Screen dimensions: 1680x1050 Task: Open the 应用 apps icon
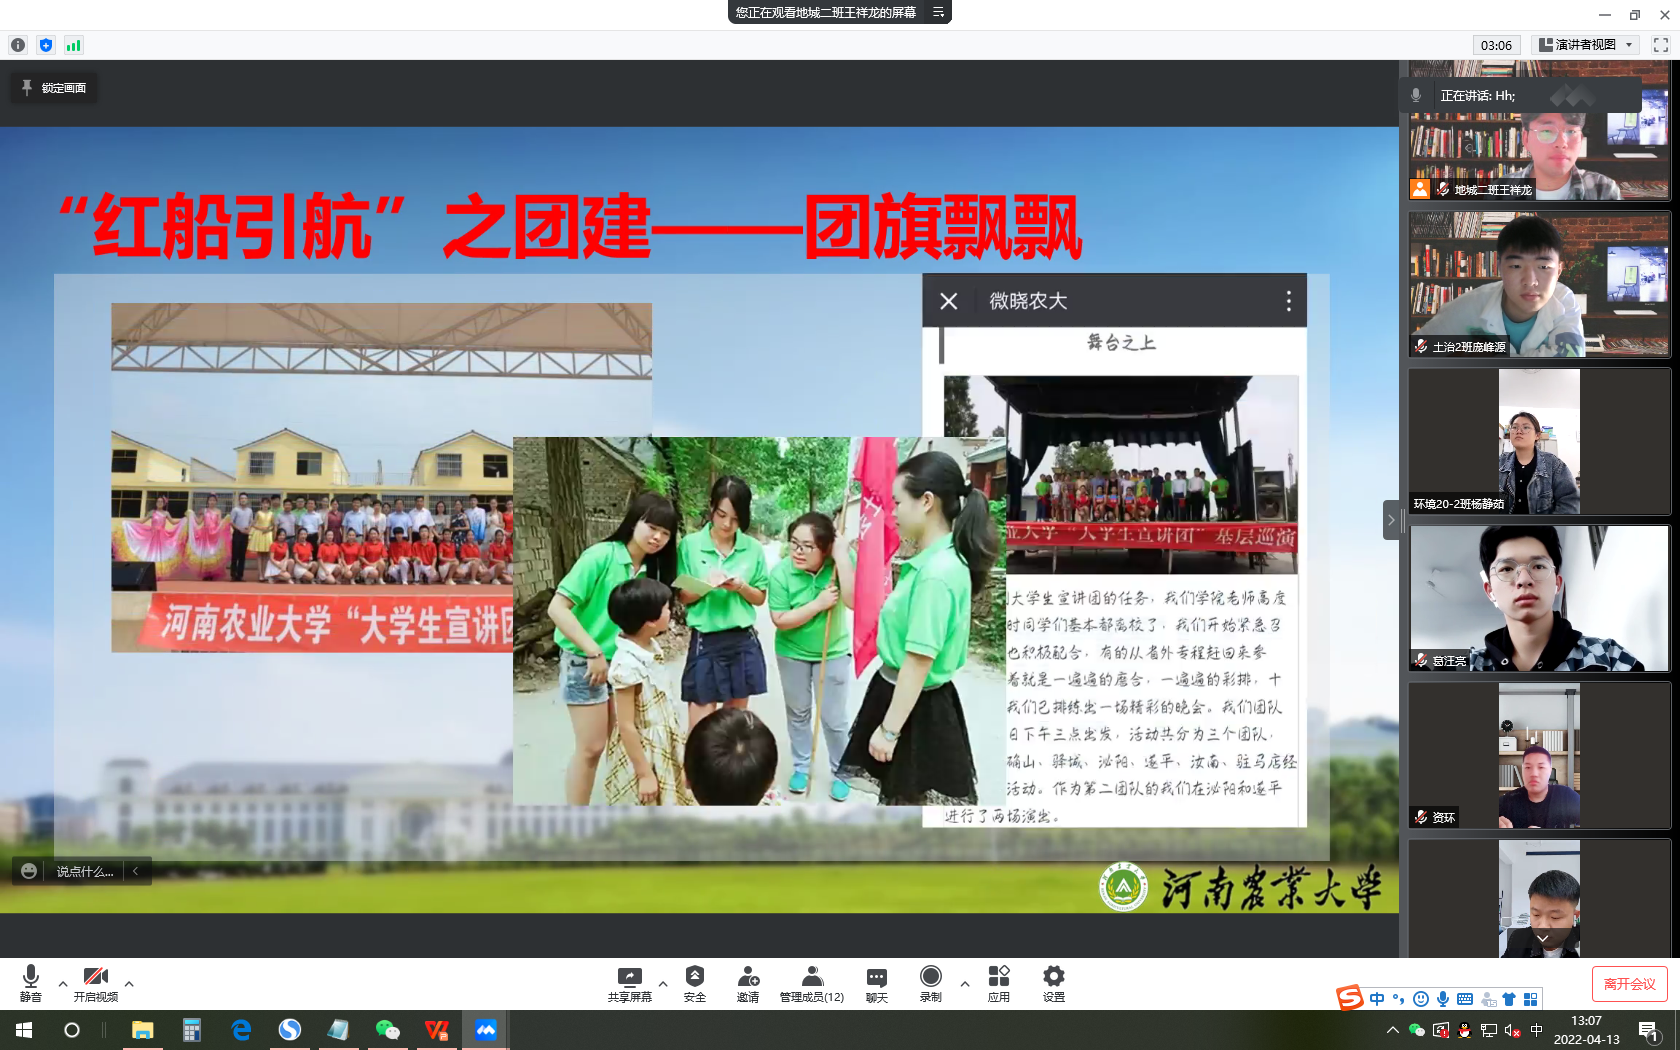(x=998, y=982)
